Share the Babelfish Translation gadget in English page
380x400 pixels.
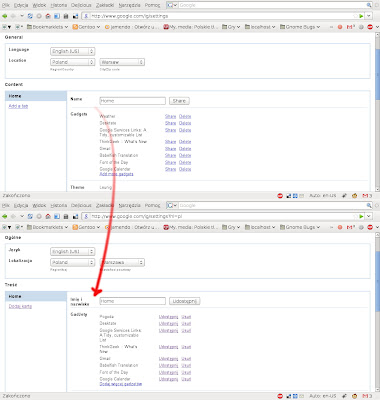tap(170, 156)
